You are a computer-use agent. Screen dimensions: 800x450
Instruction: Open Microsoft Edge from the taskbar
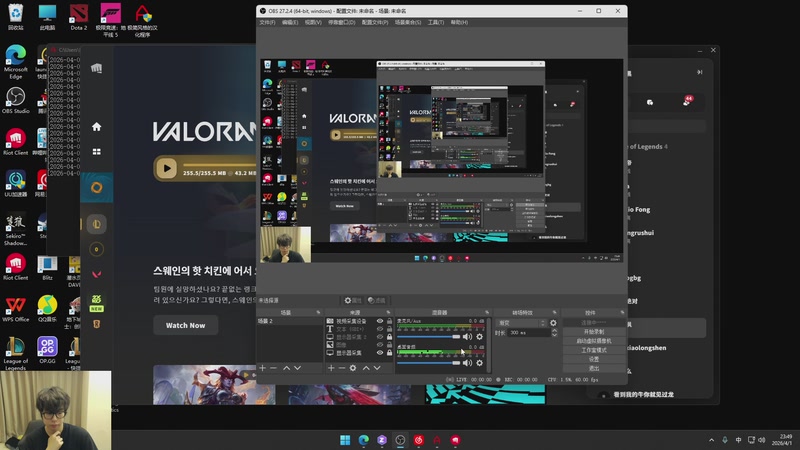pyautogui.click(x=364, y=440)
